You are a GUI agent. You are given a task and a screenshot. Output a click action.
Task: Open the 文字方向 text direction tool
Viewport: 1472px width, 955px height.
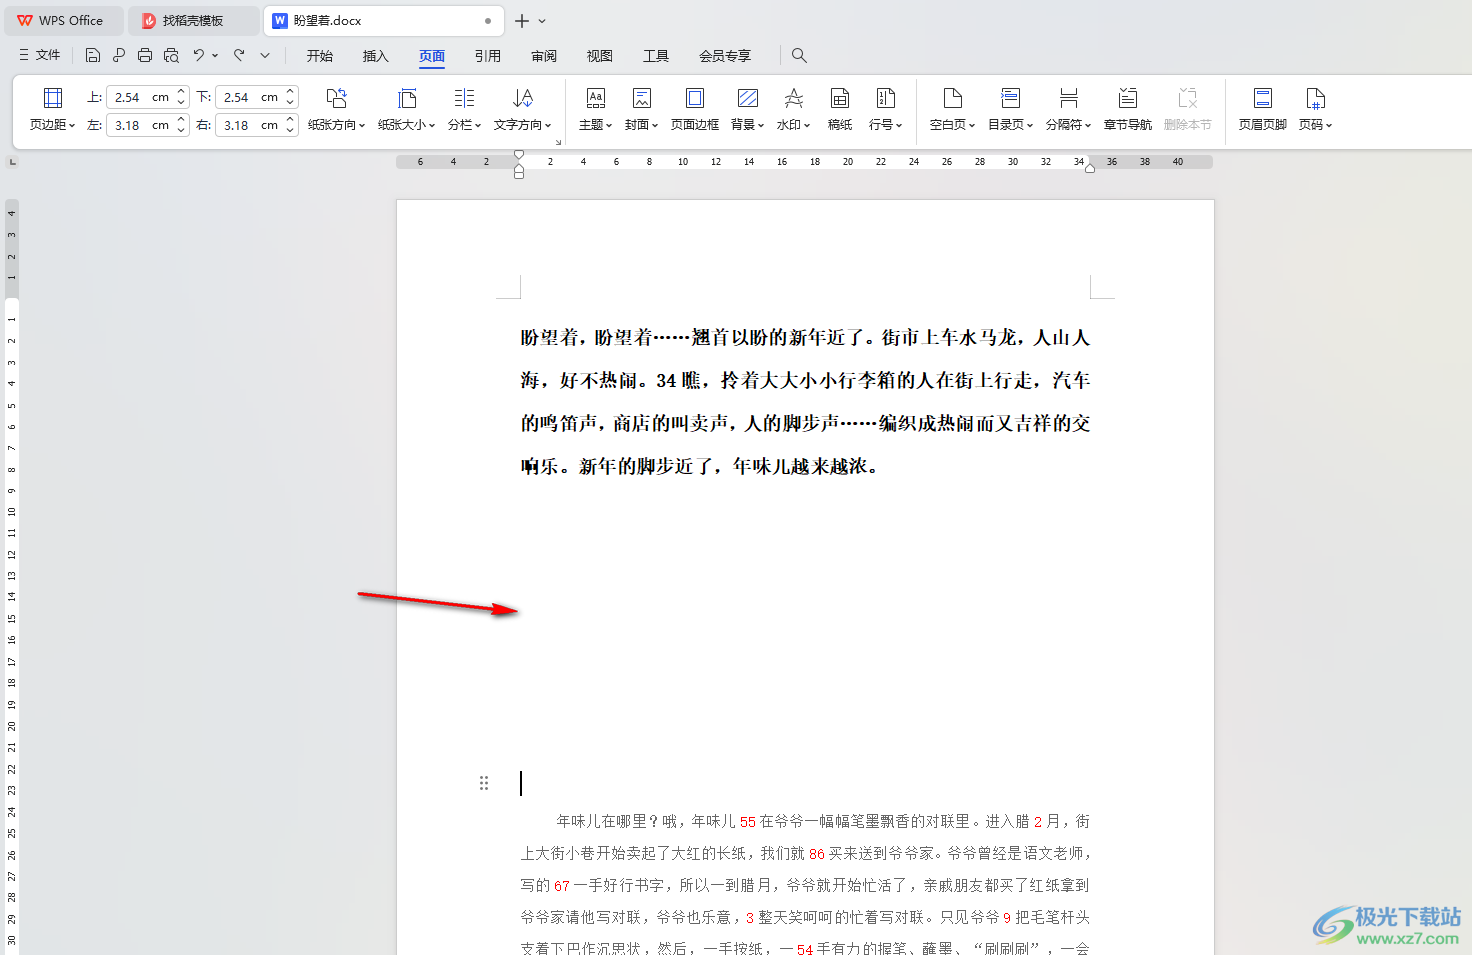(522, 110)
